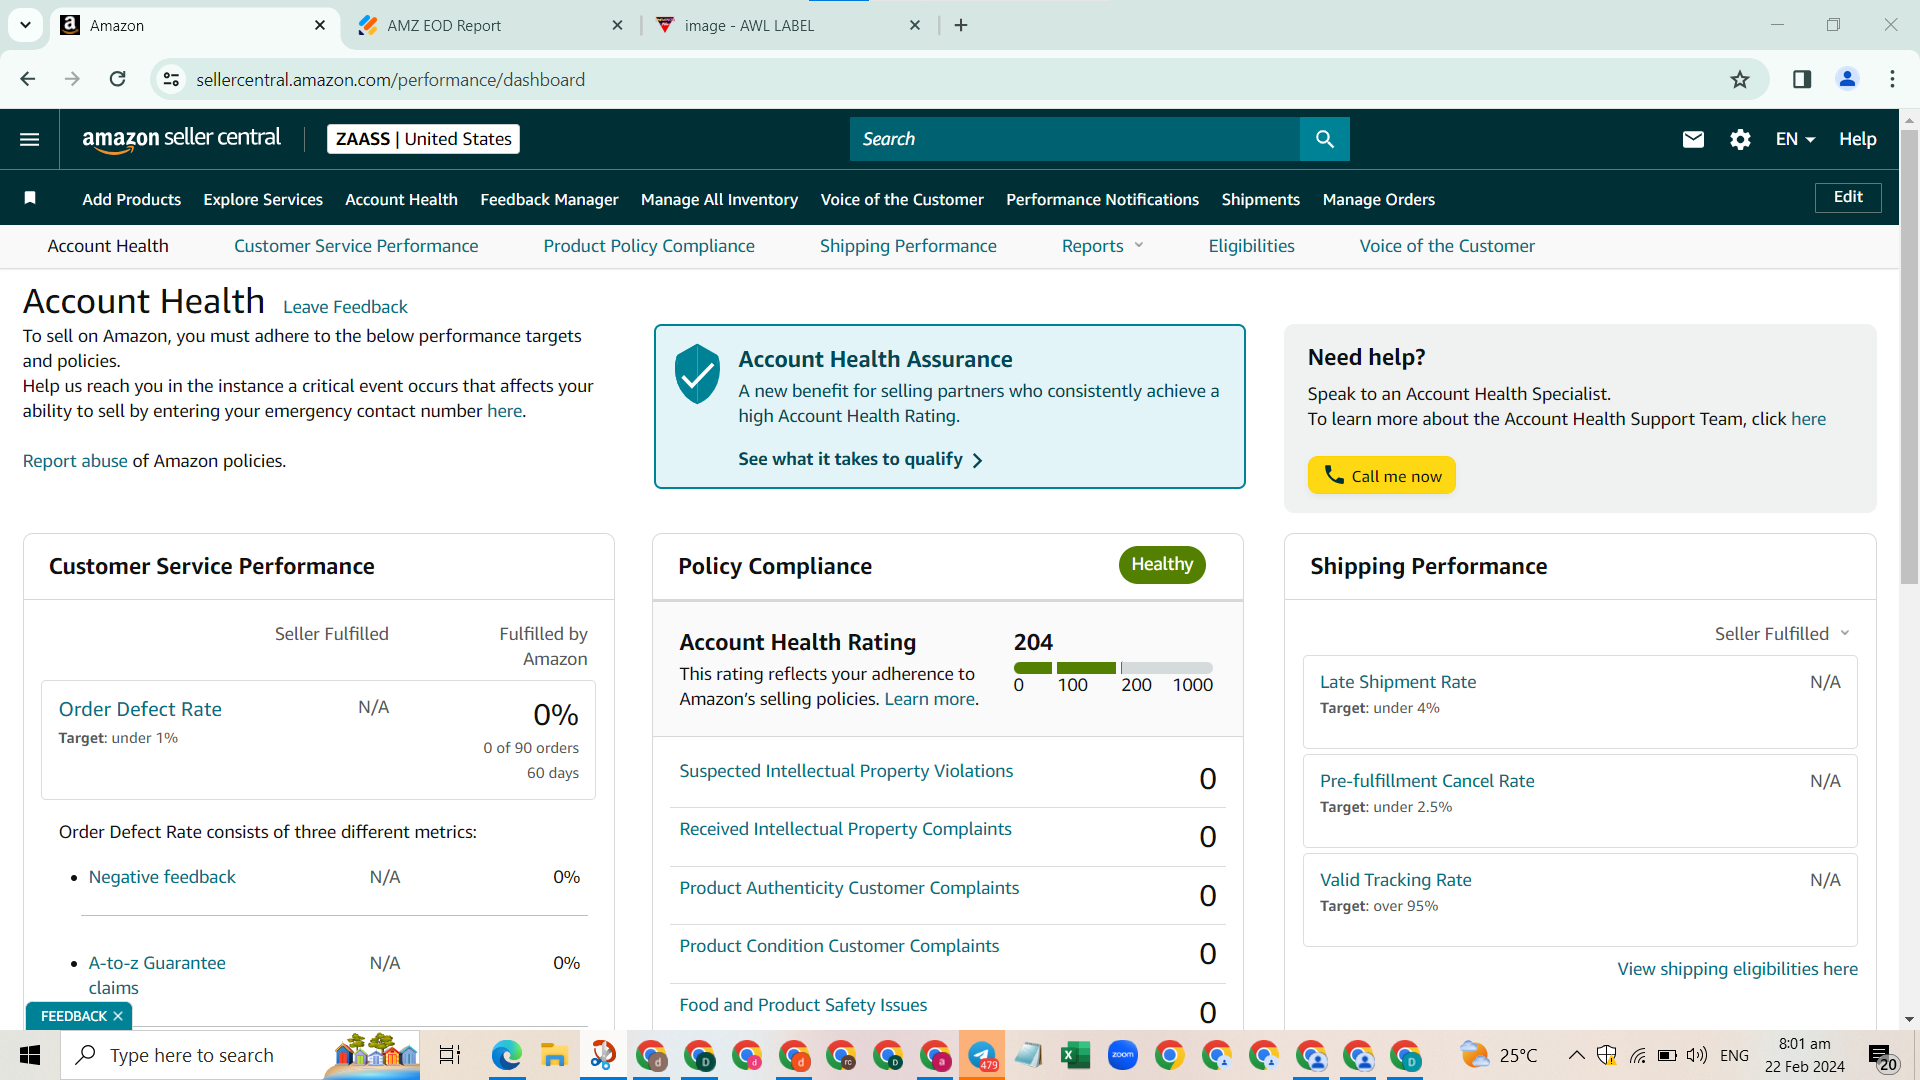
Task: Open the Chrome three-dot menu
Action: [1892, 79]
